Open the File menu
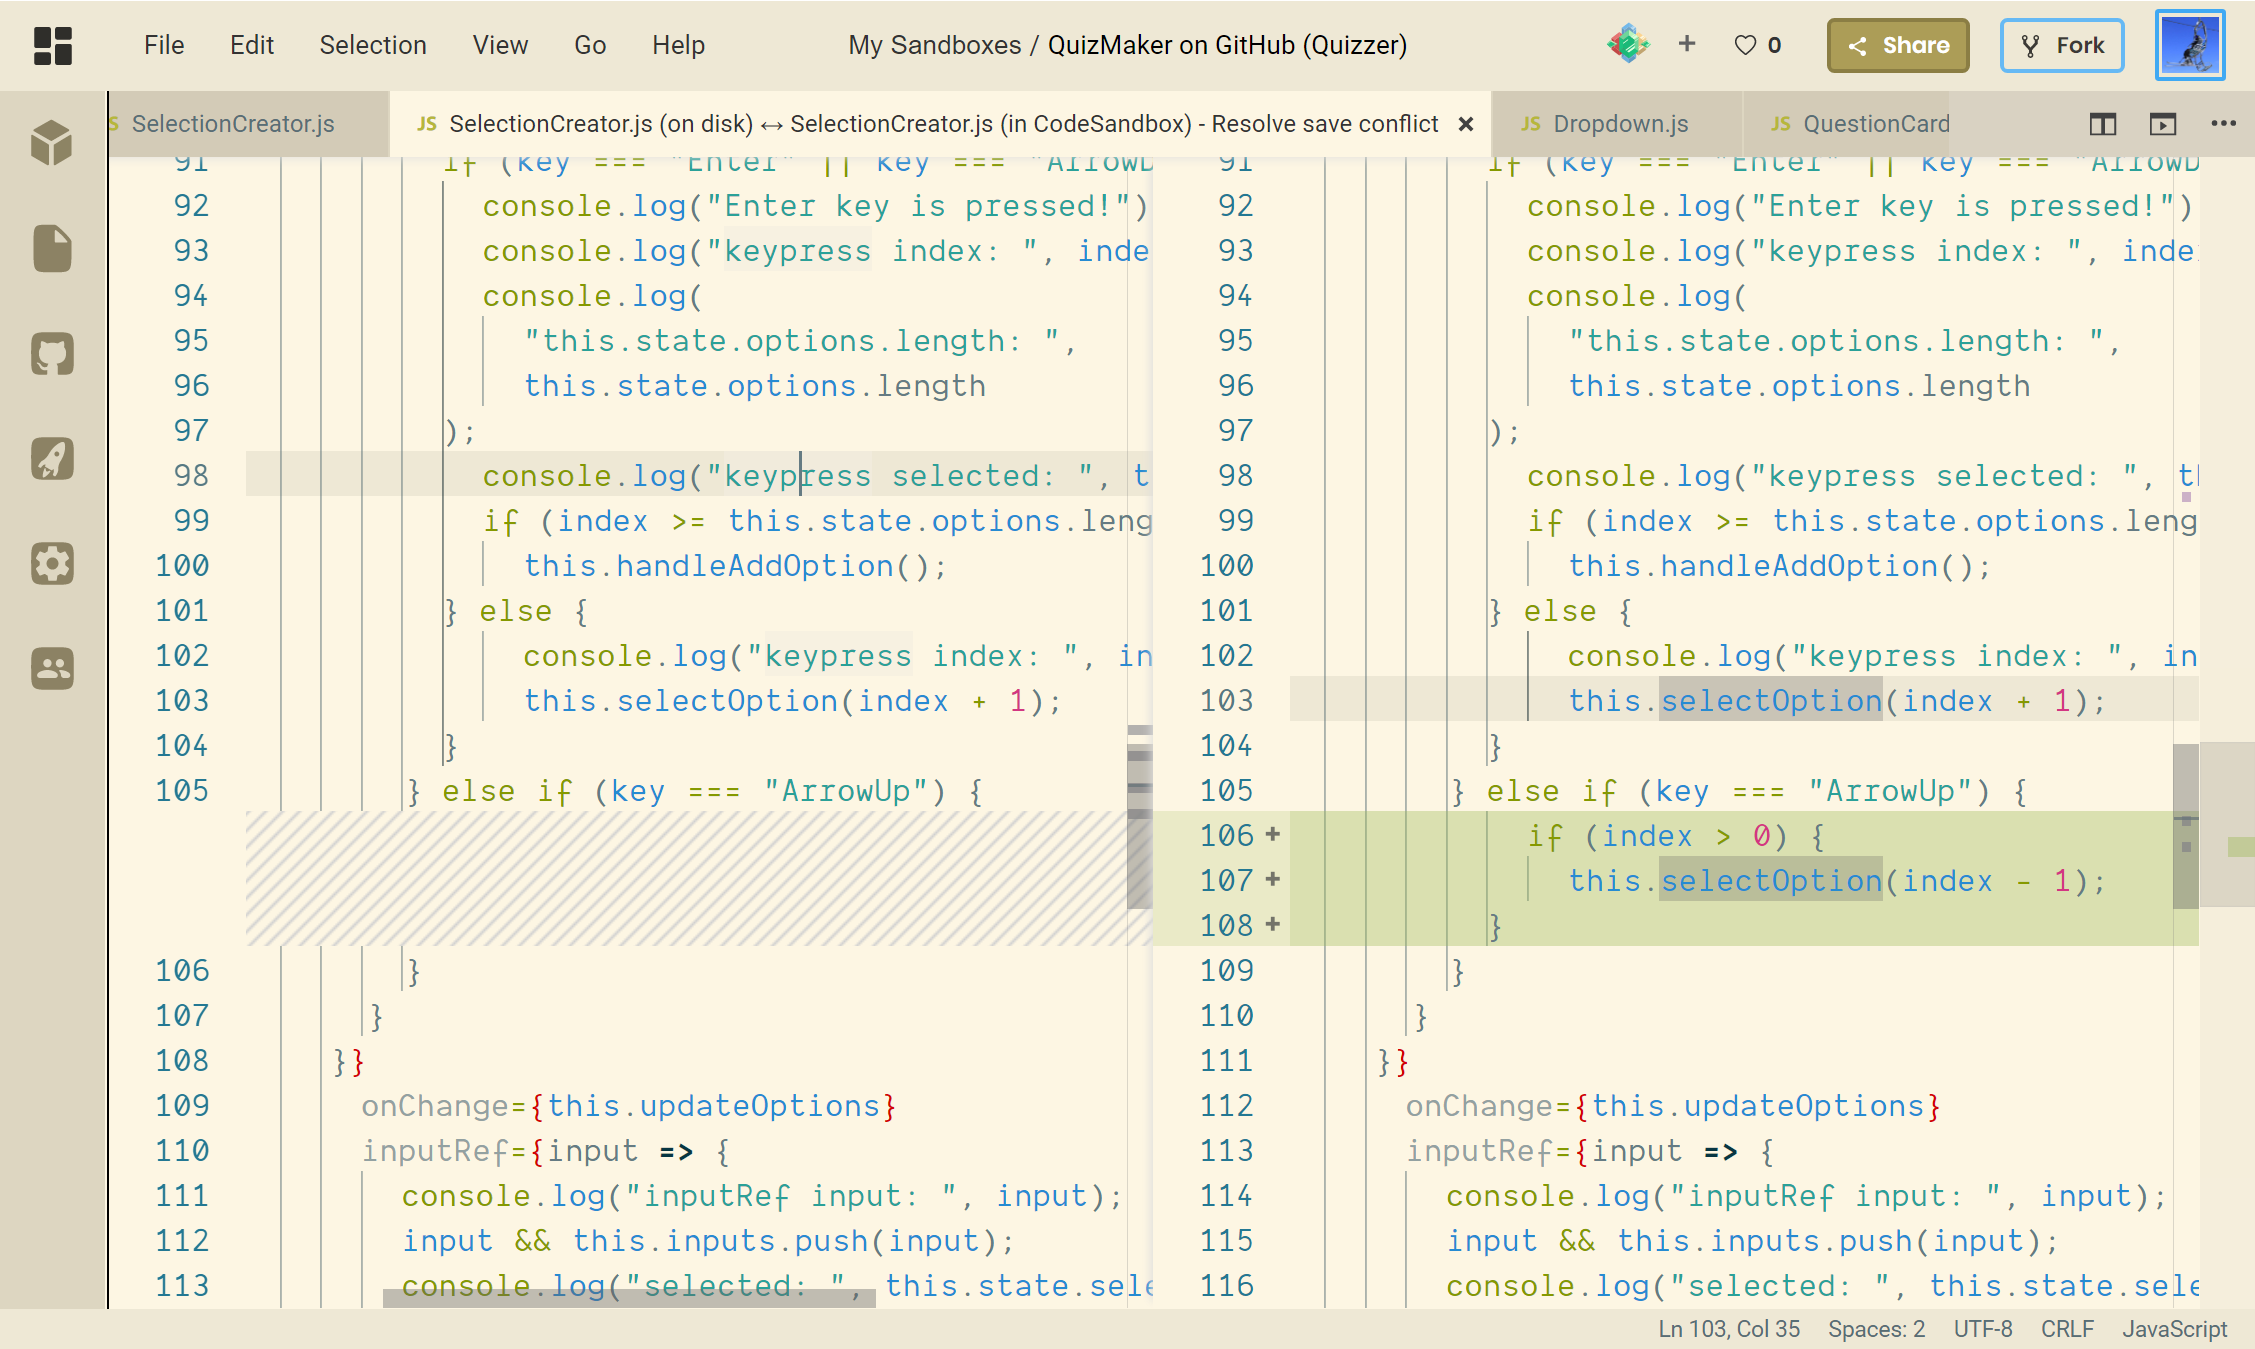 pos(163,45)
